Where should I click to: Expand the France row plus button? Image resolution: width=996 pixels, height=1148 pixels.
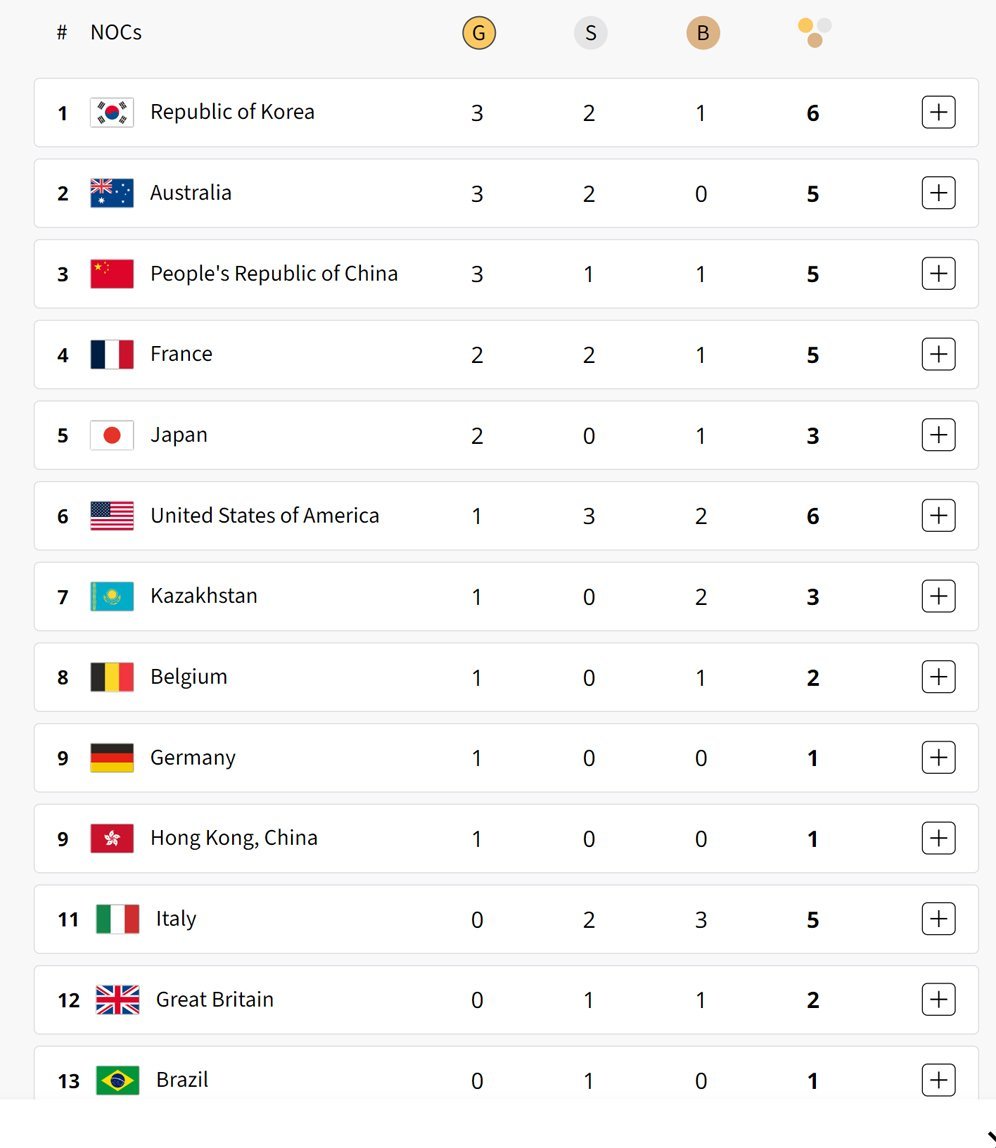point(938,354)
